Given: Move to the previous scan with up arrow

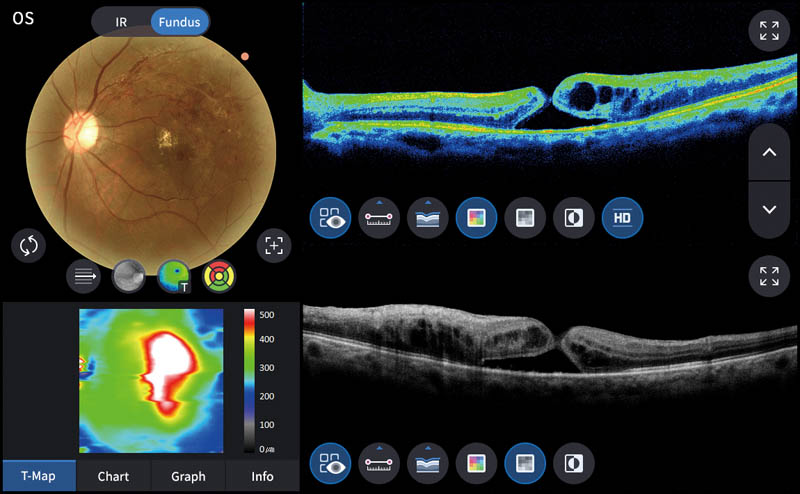Looking at the screenshot, I should 769,153.
